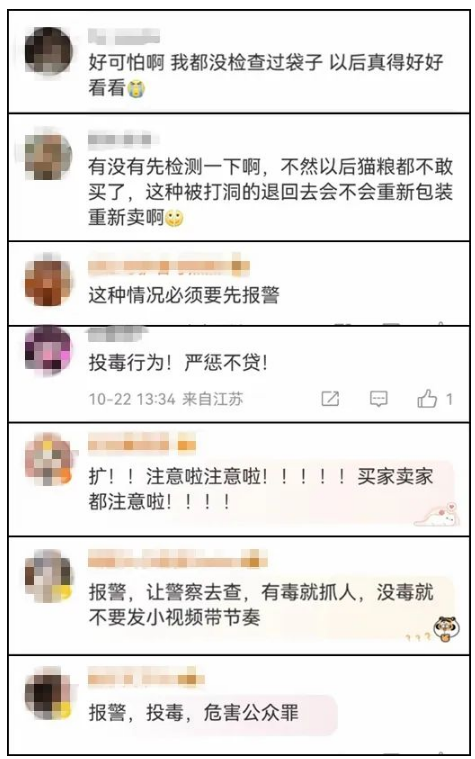Open avatar next to 这种情况必须要先报警

pyautogui.click(x=47, y=281)
